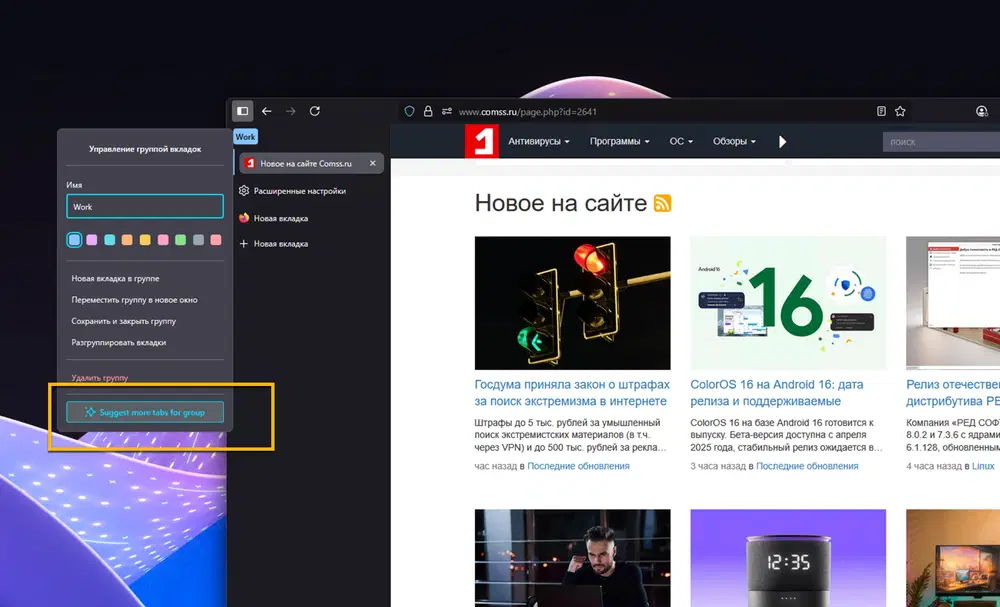Reload the current page
Viewport: 1000px width, 607px height.
point(314,111)
